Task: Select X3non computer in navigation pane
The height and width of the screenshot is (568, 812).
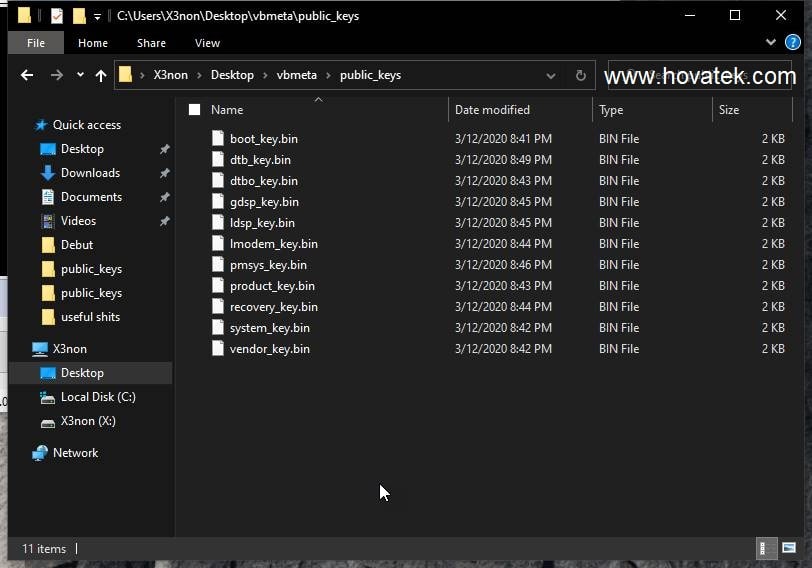Action: click(x=69, y=349)
